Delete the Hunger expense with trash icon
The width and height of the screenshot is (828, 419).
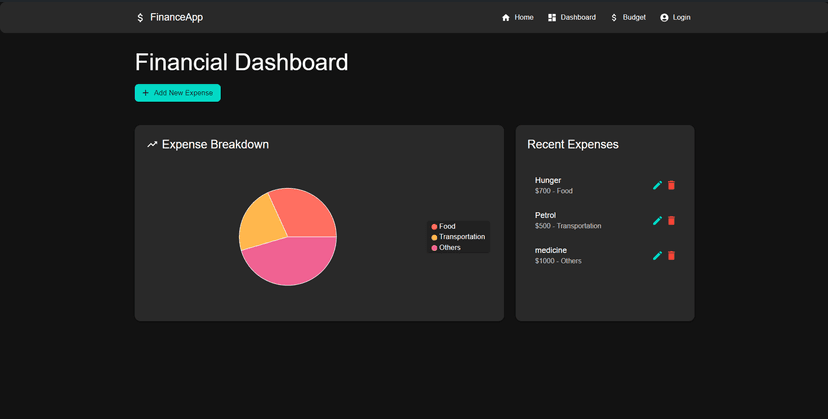(672, 185)
